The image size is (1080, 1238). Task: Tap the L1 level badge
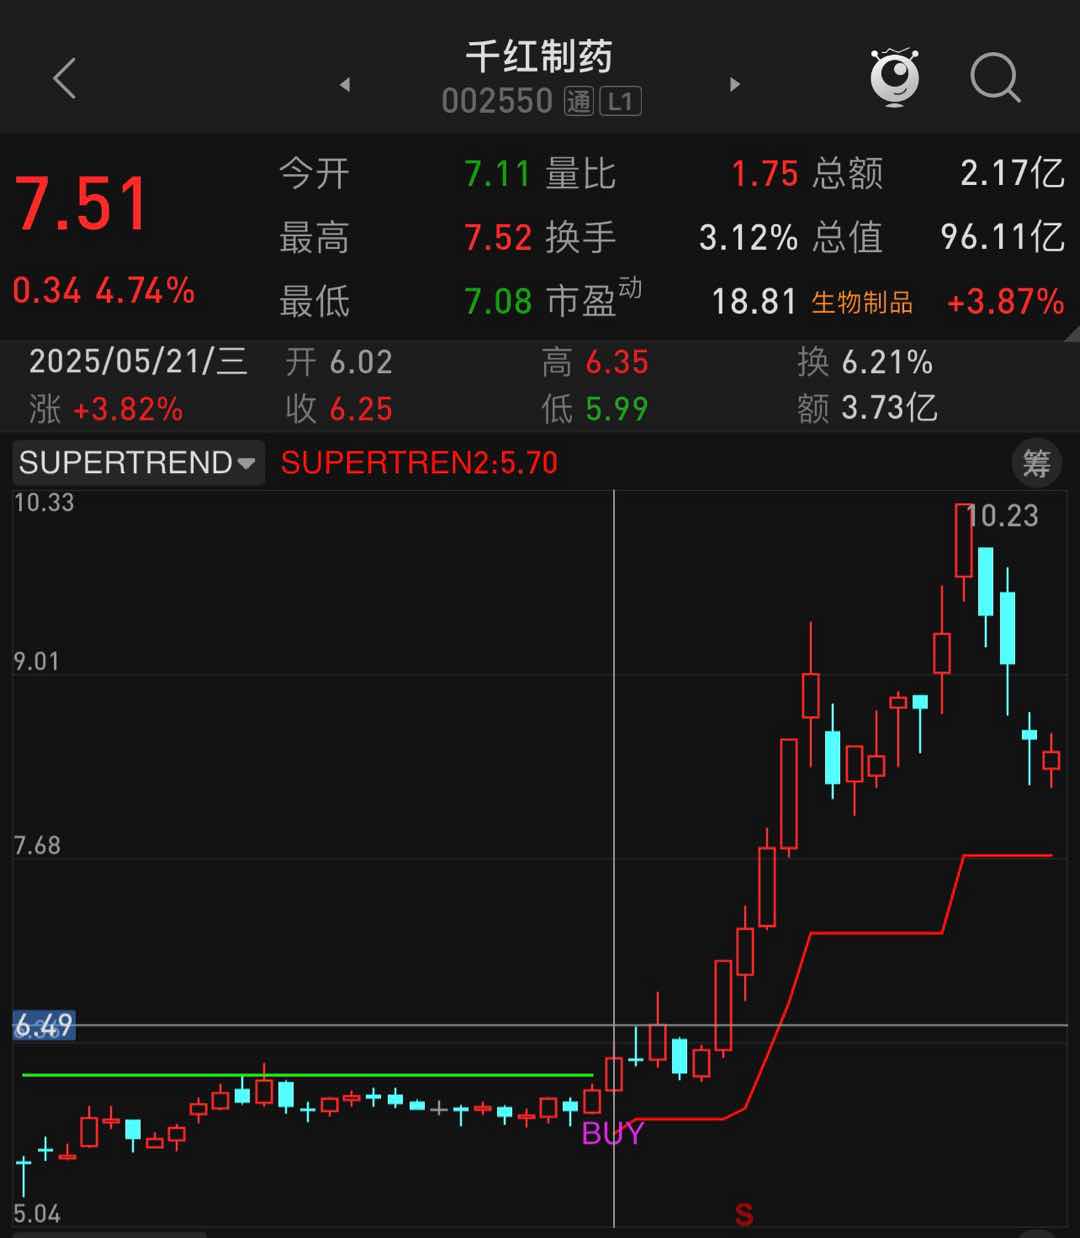pos(620,101)
